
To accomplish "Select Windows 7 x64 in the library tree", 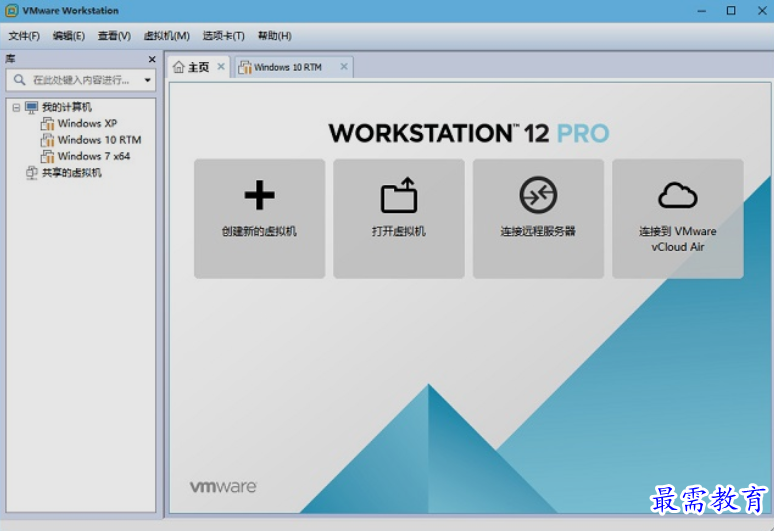I will click(x=94, y=156).
